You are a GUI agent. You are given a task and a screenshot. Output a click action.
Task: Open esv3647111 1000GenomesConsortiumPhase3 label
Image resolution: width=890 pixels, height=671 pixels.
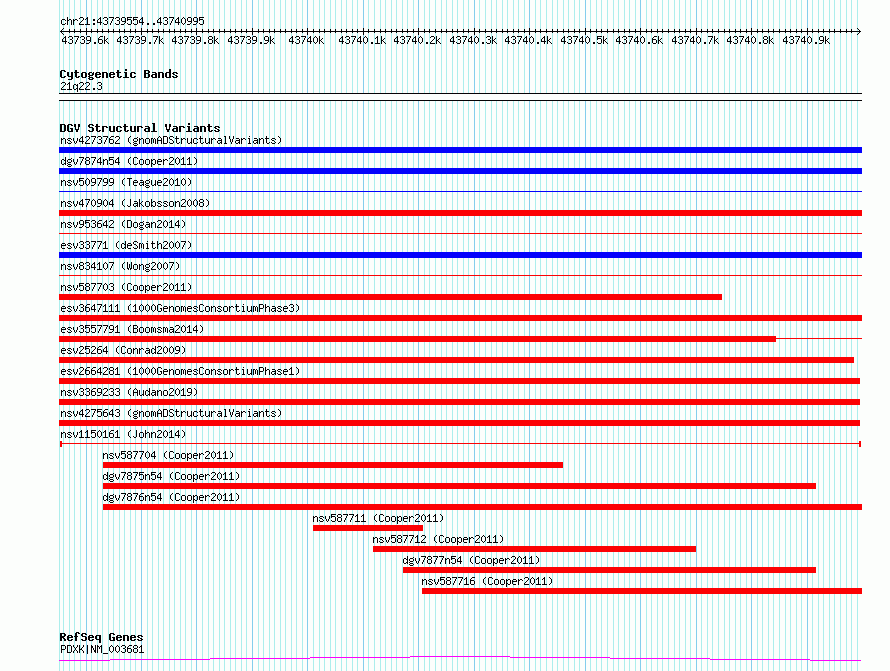tap(180, 308)
